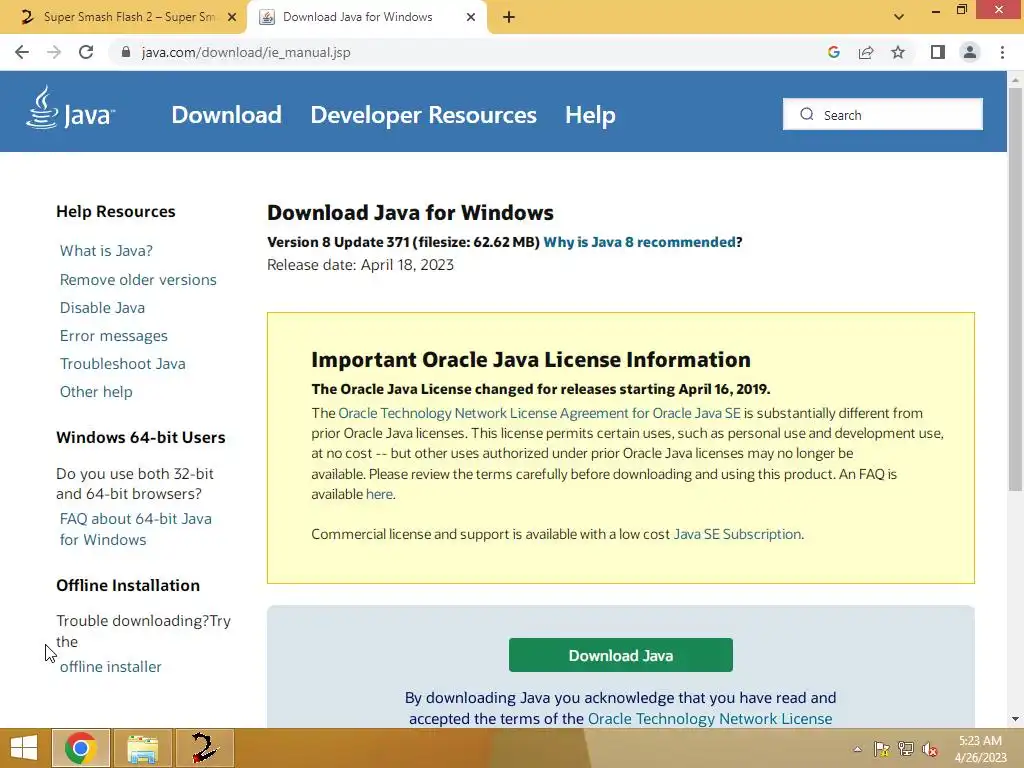Open Error messages link
Screen dimensions: 1024x768
(x=114, y=336)
